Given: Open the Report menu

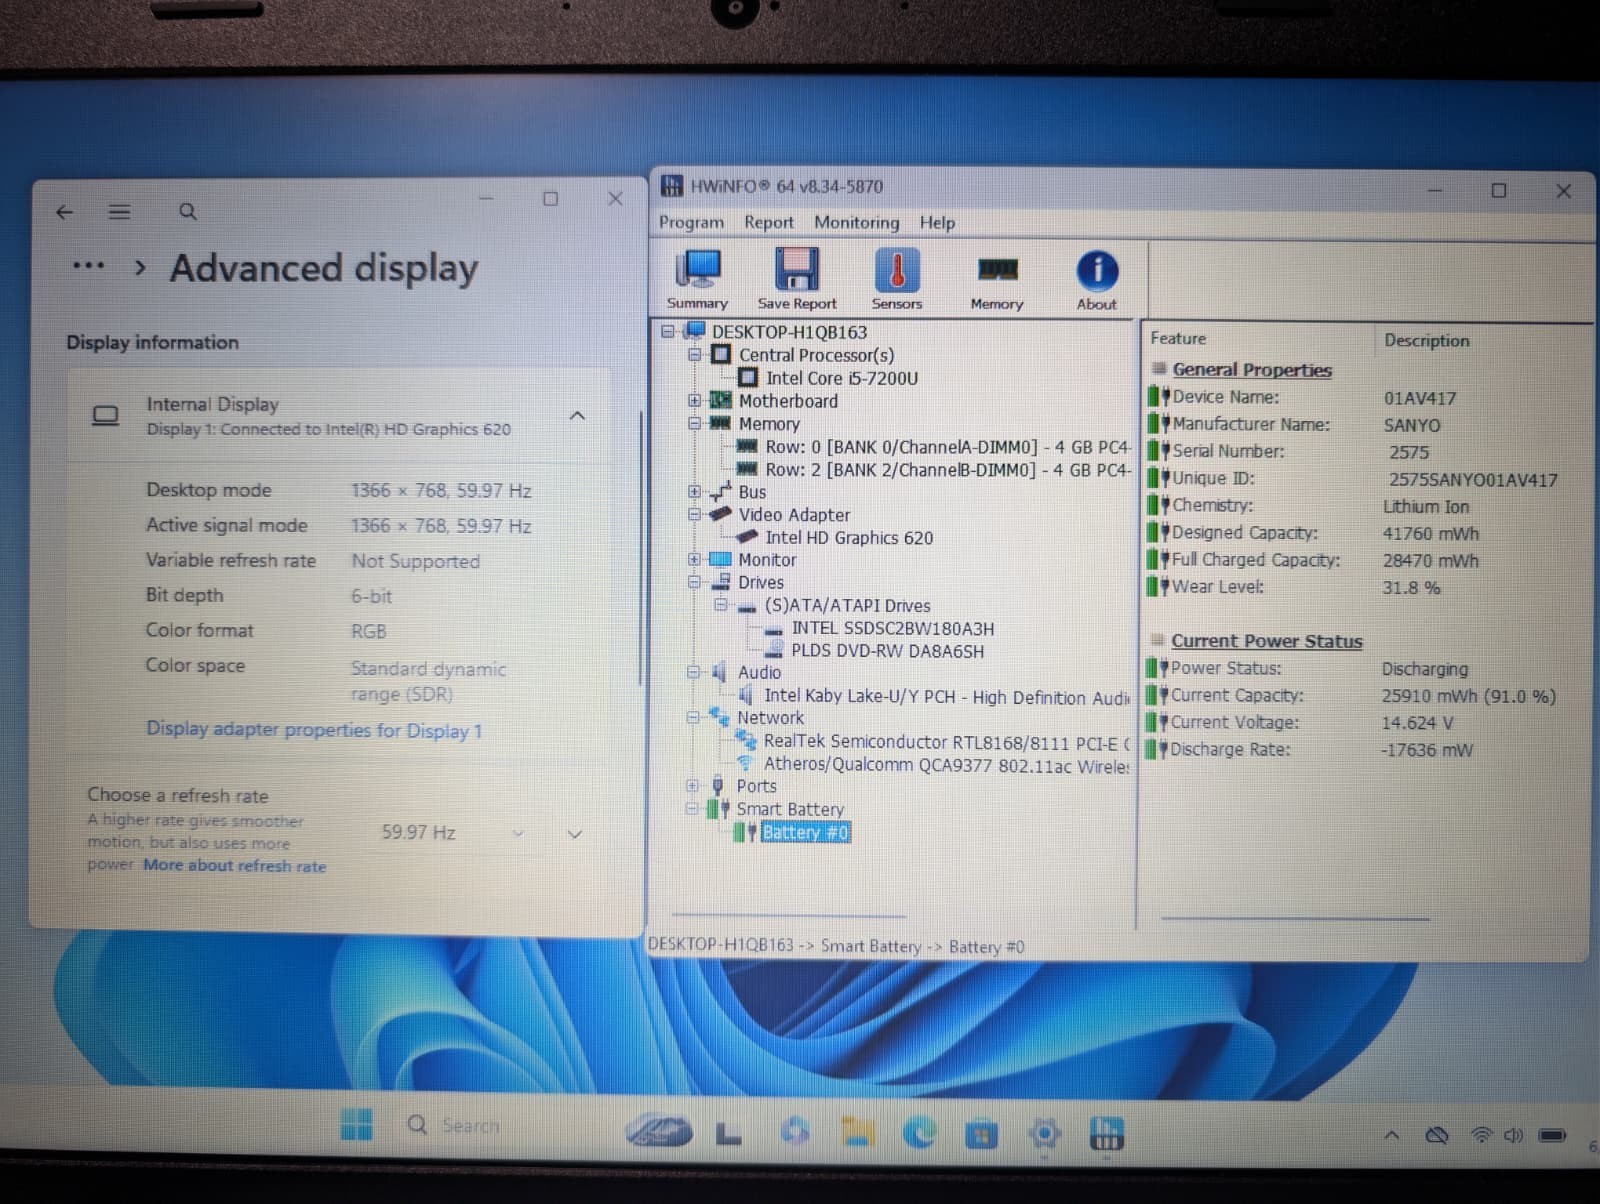Looking at the screenshot, I should click(x=769, y=222).
